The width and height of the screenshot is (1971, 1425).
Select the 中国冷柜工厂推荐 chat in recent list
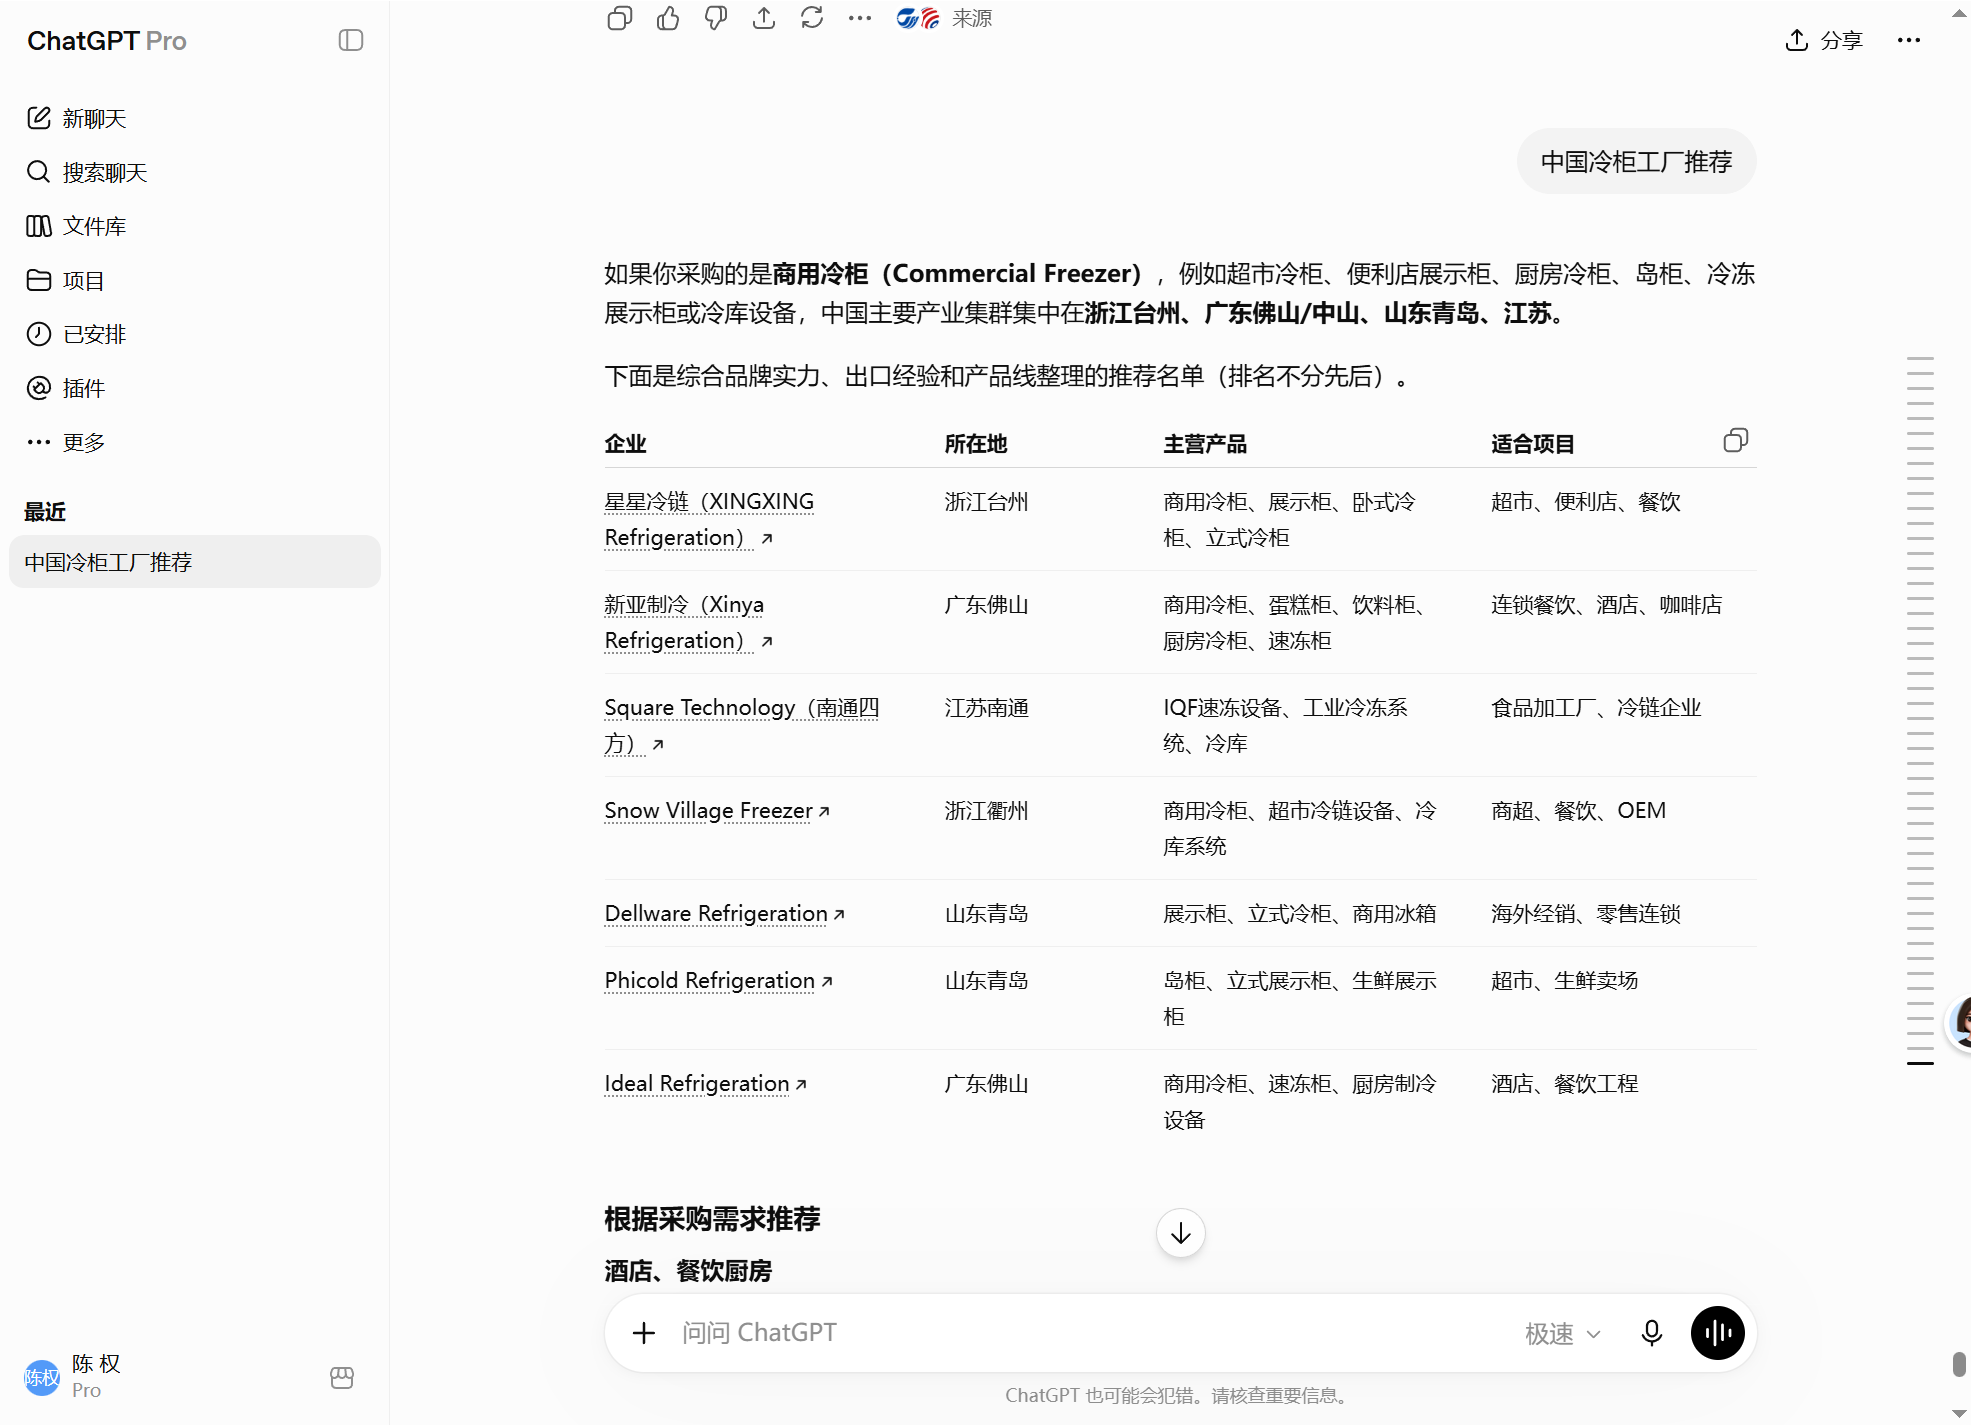(195, 562)
